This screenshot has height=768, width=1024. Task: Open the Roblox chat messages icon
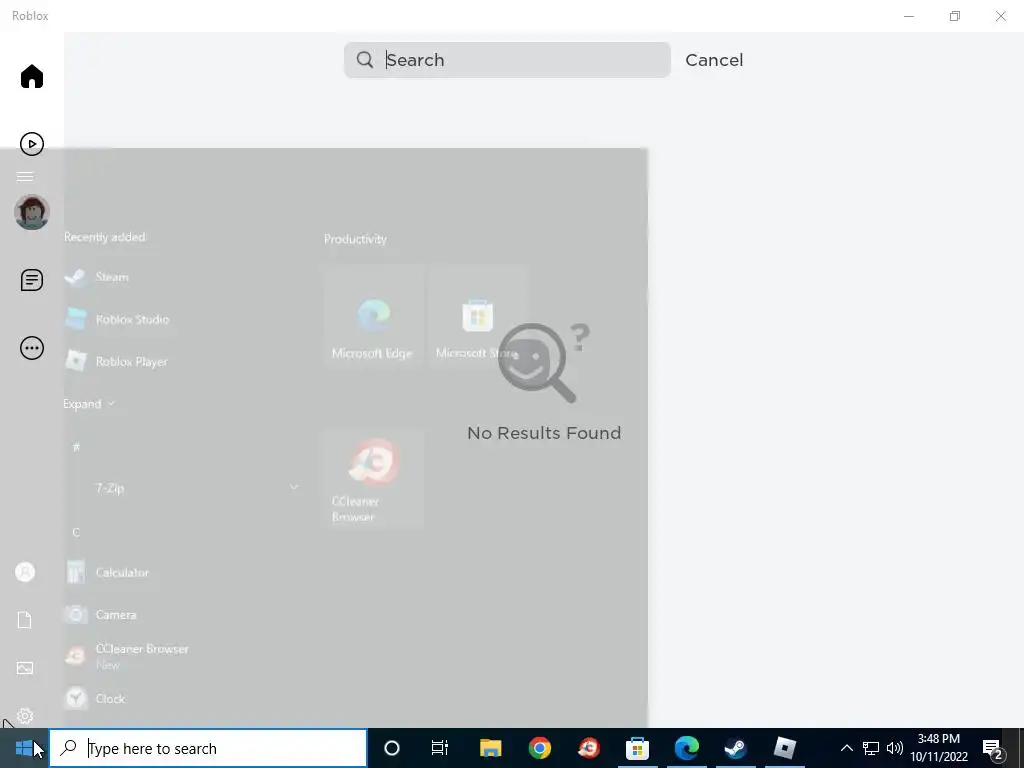31,280
